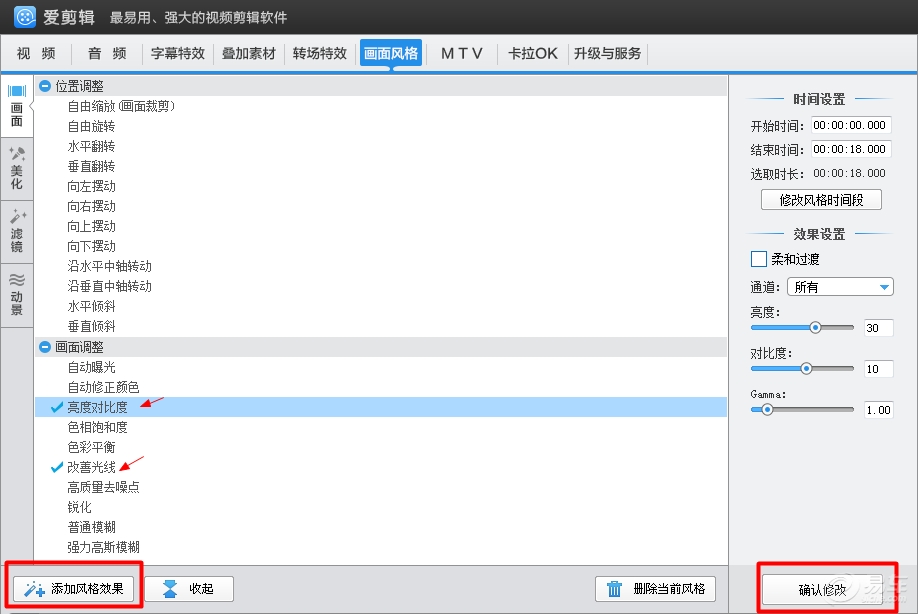Open the 叠加素材 tab
Screen dimensions: 918x614
tap(249, 54)
